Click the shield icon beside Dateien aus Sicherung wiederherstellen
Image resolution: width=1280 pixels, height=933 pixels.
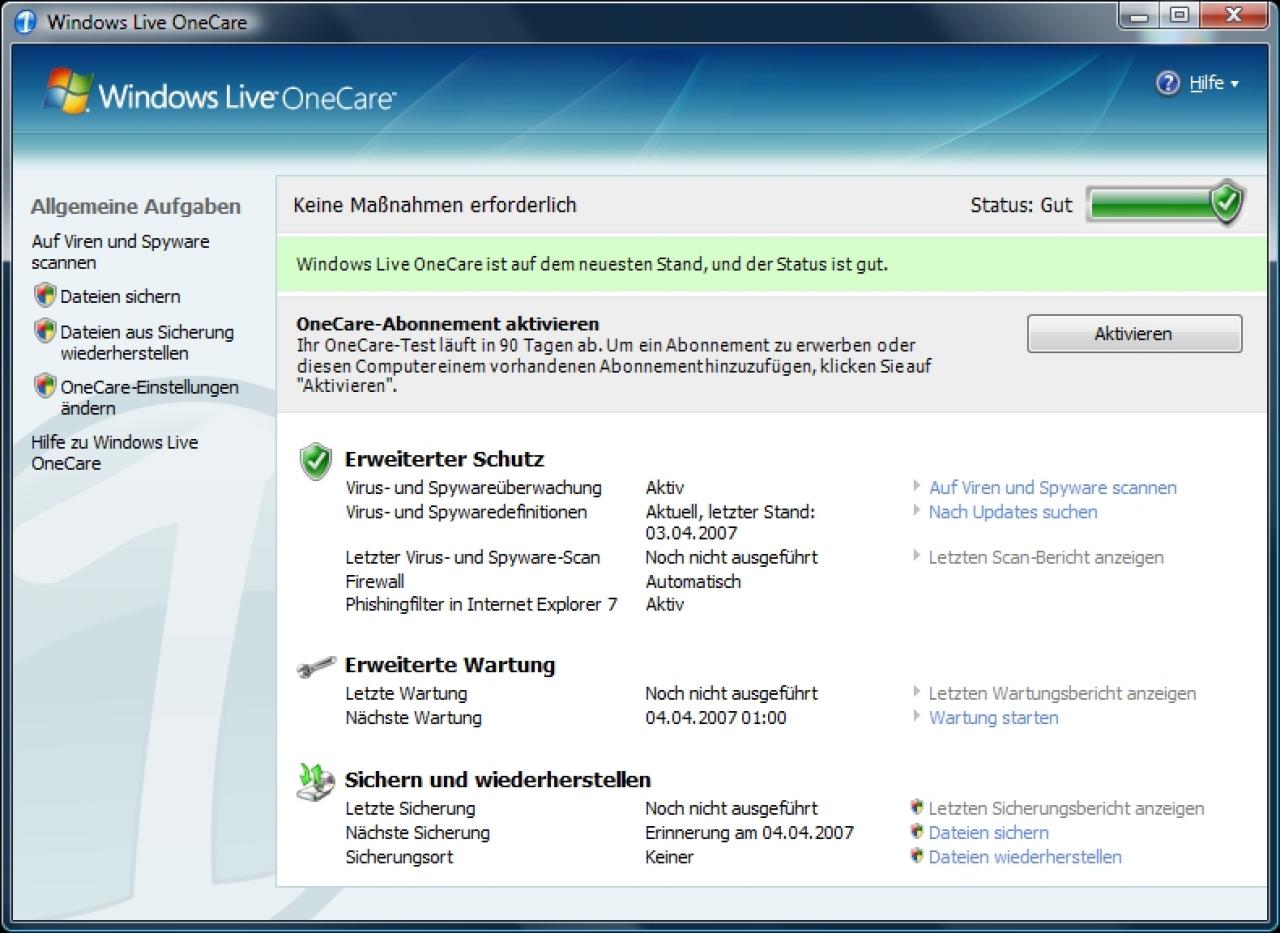(x=44, y=330)
